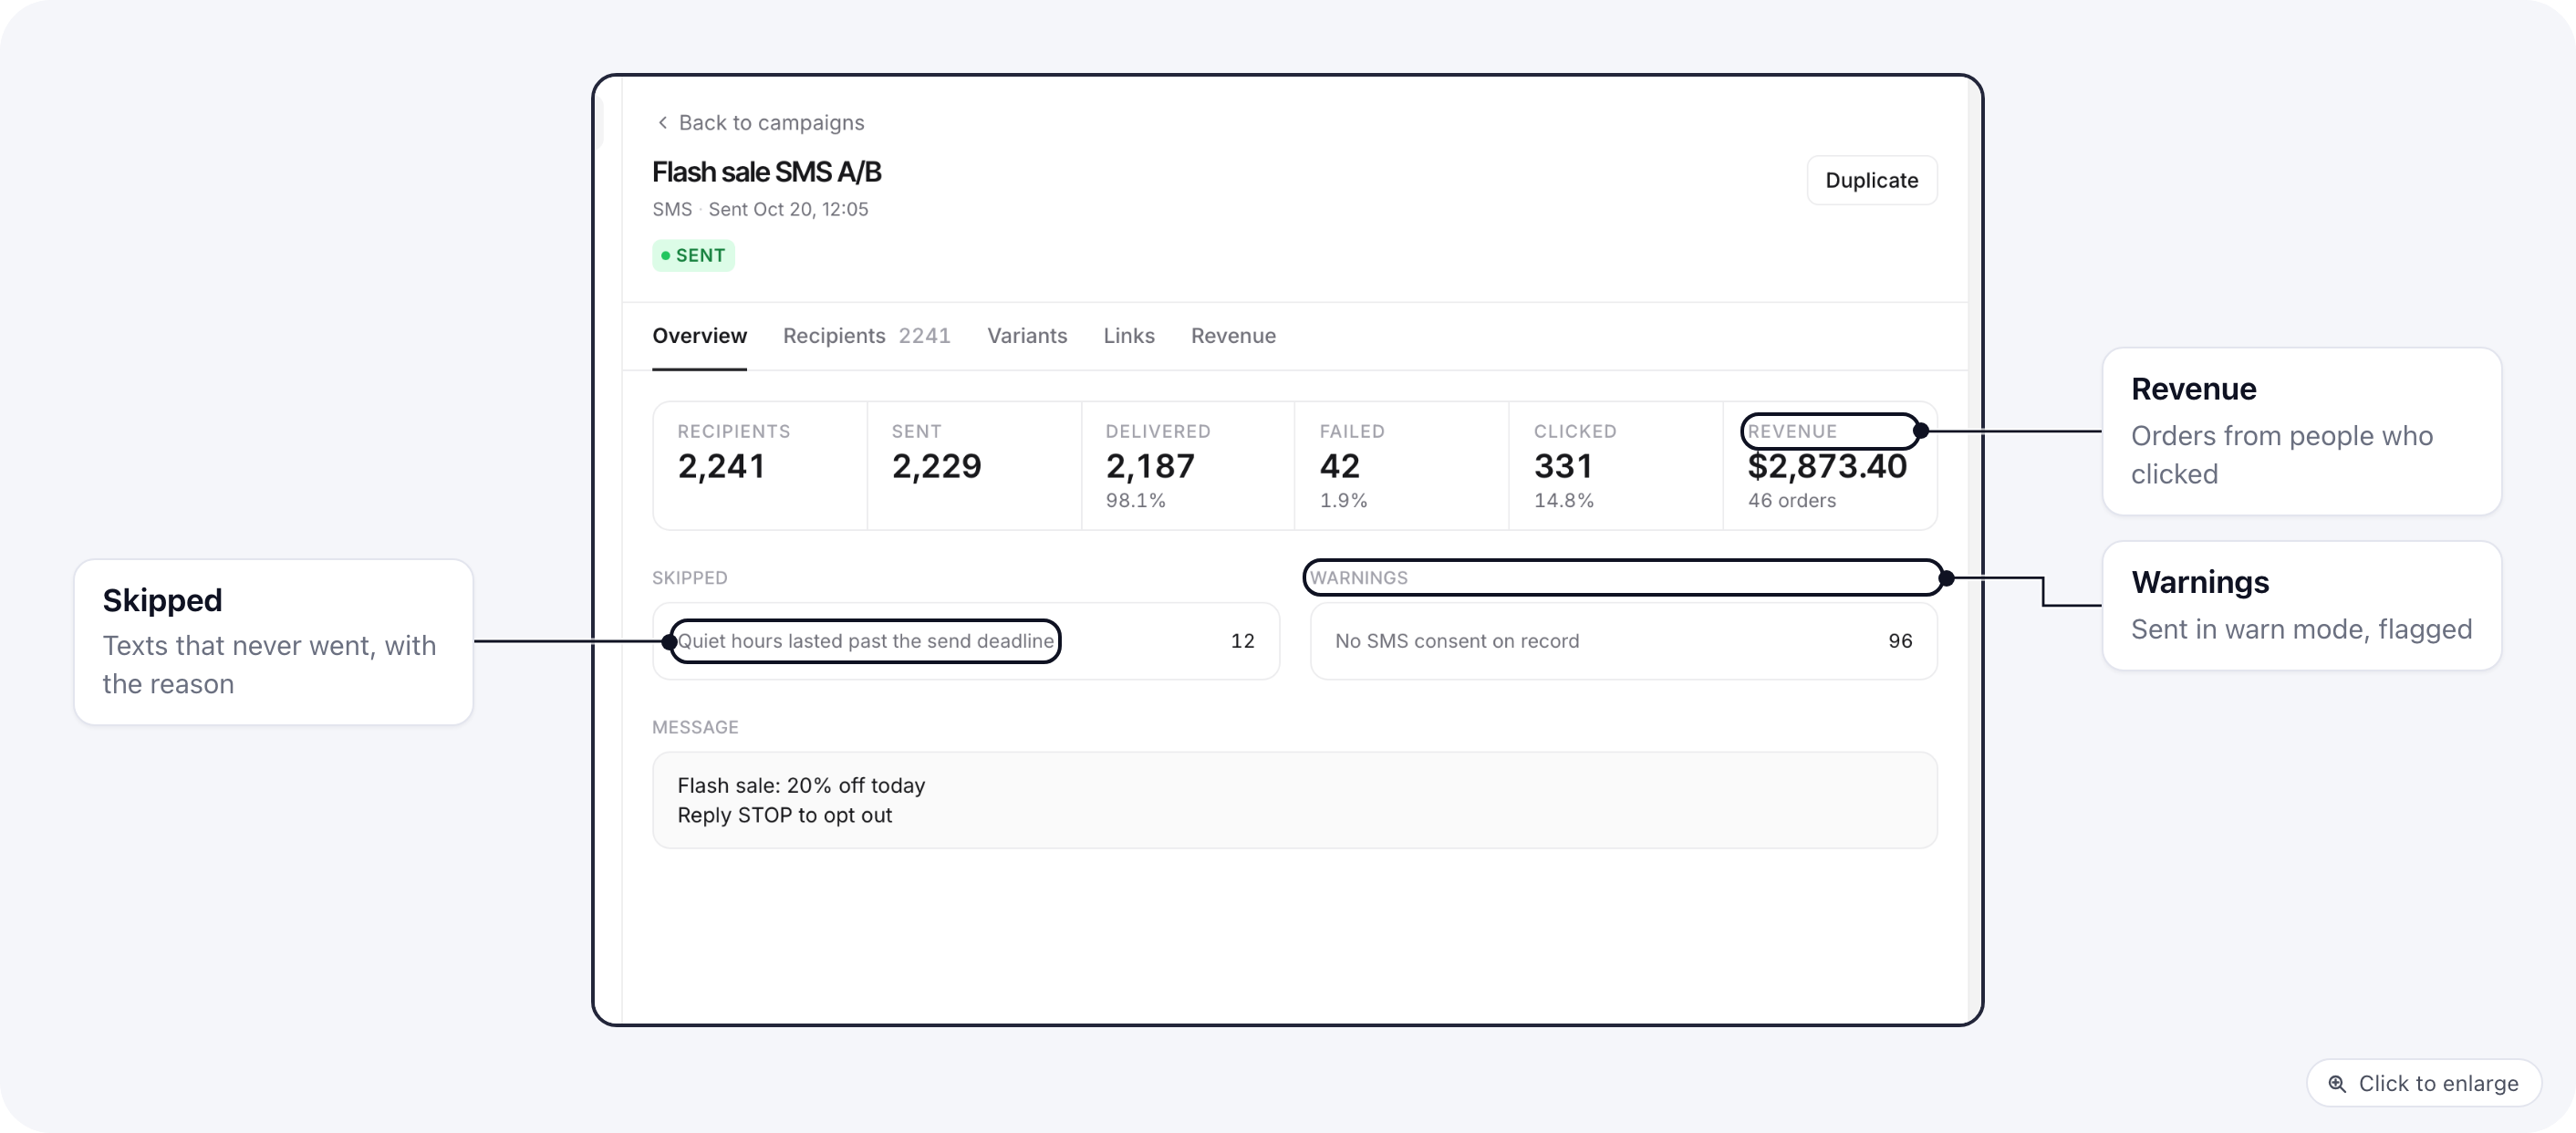The height and width of the screenshot is (1133, 2576).
Task: Click the 'Sent Oct 20, 12:05' timestamp
Action: pos(788,209)
